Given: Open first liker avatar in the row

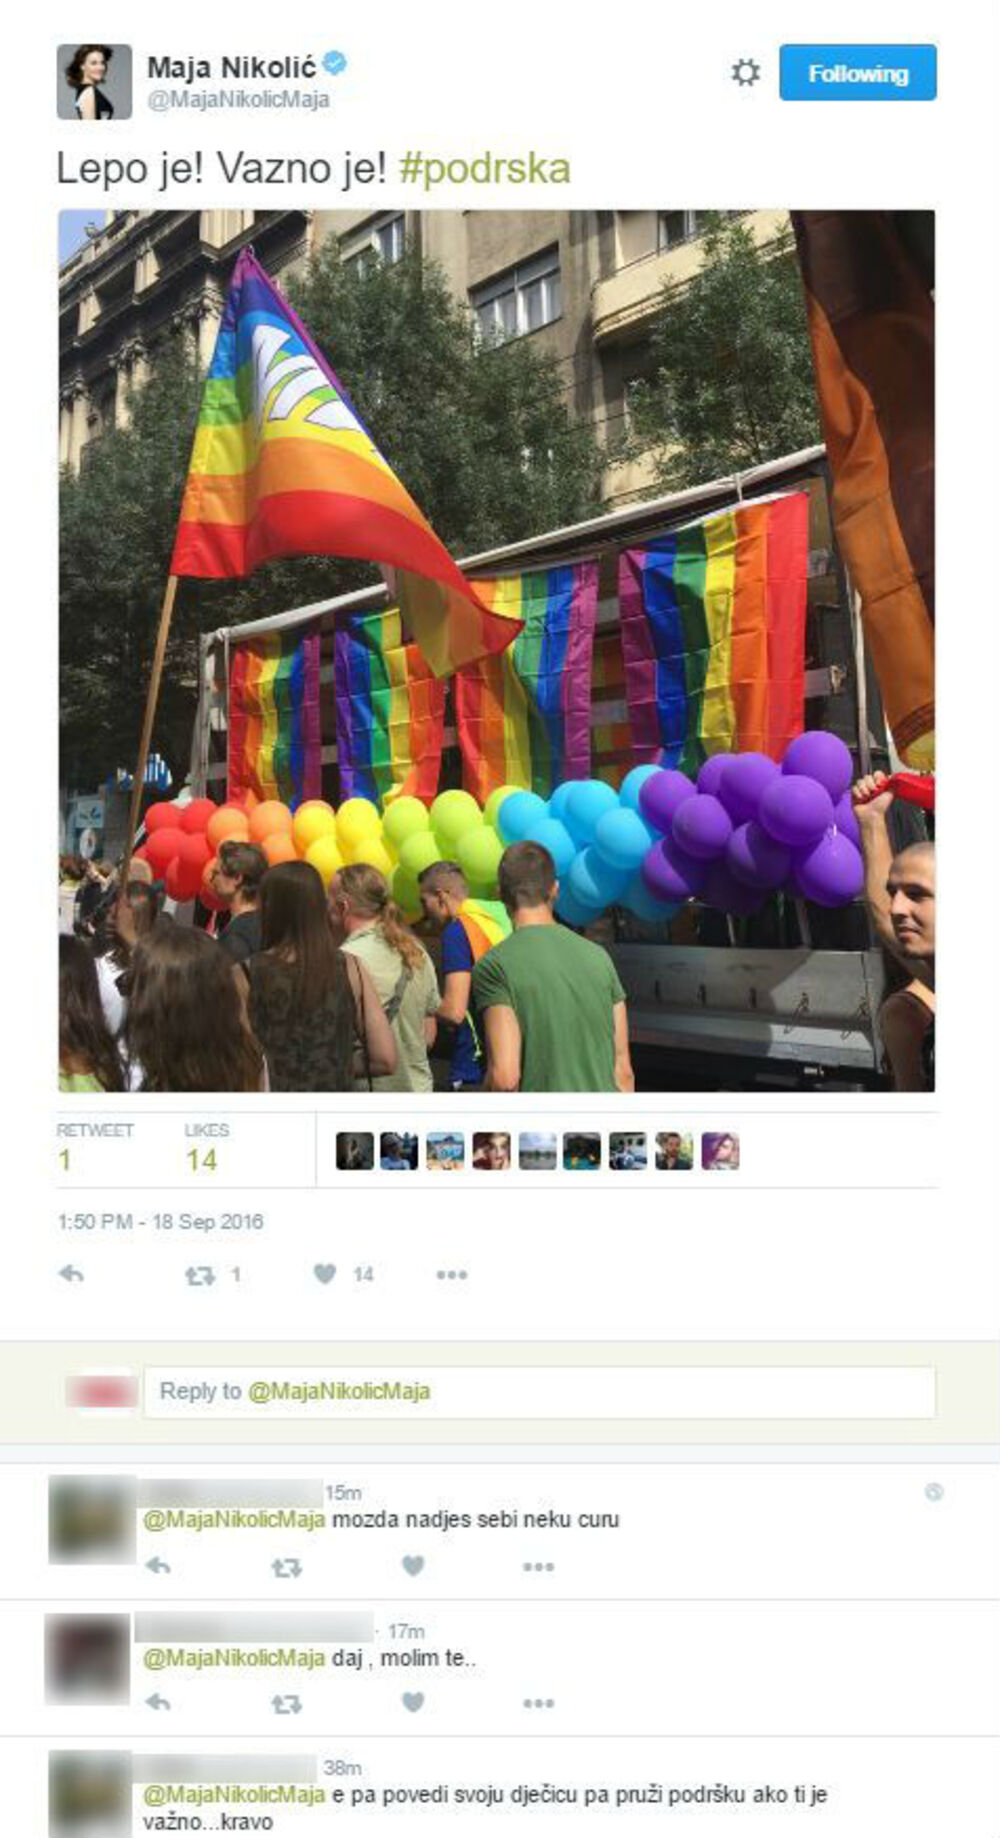Looking at the screenshot, I should click(354, 1151).
